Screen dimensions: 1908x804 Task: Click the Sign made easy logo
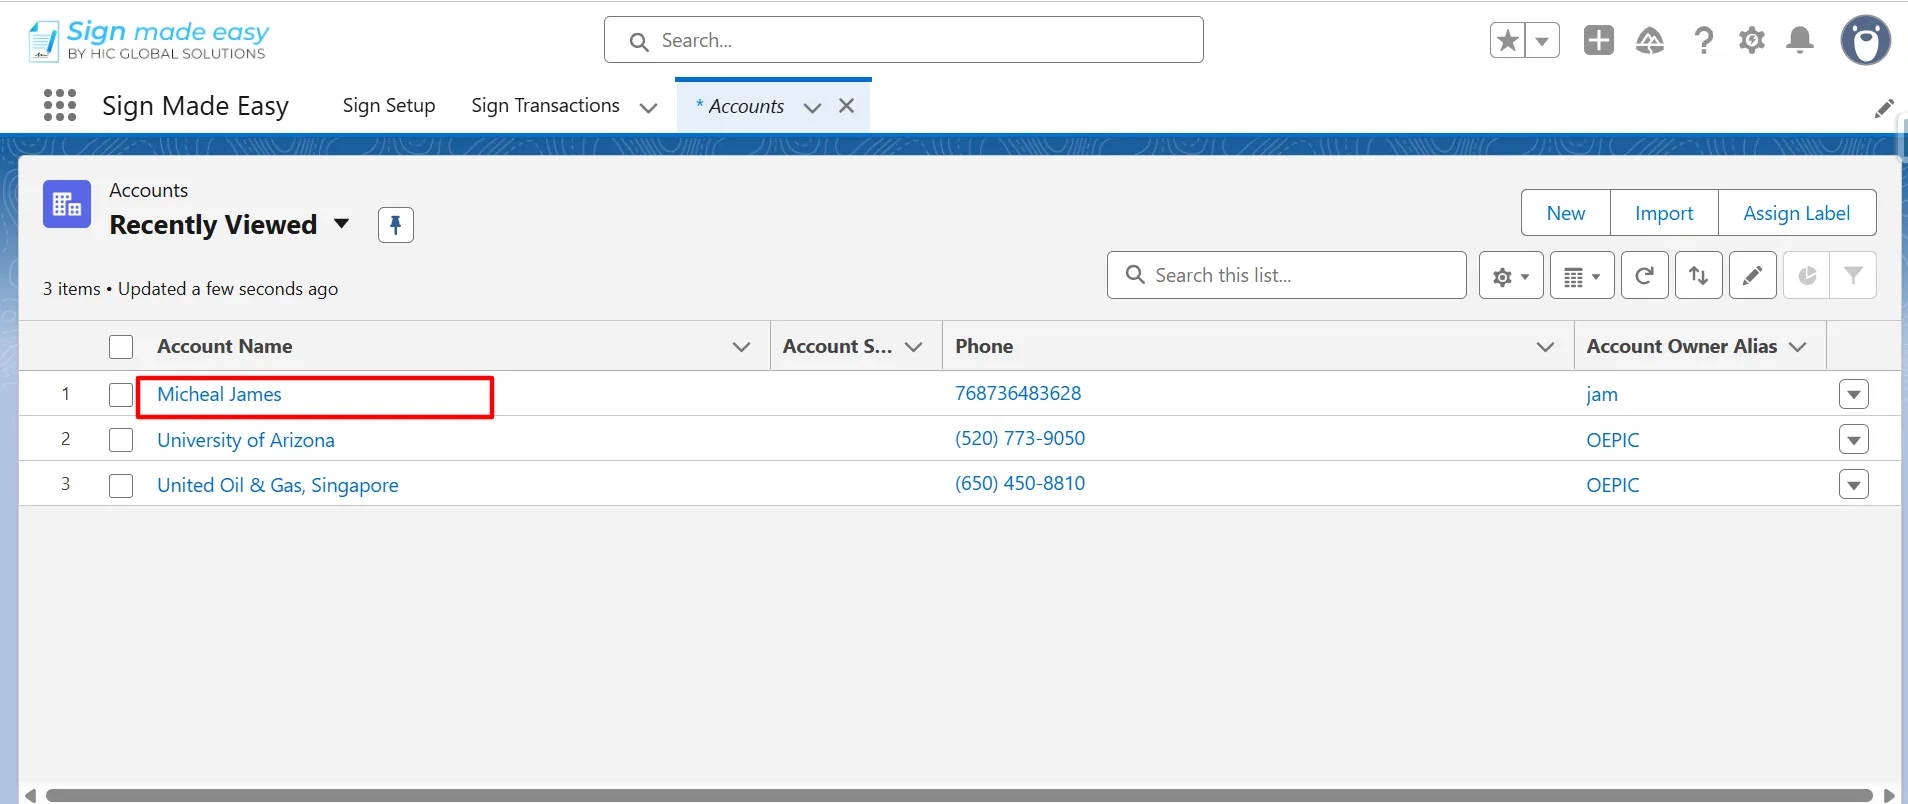point(148,40)
